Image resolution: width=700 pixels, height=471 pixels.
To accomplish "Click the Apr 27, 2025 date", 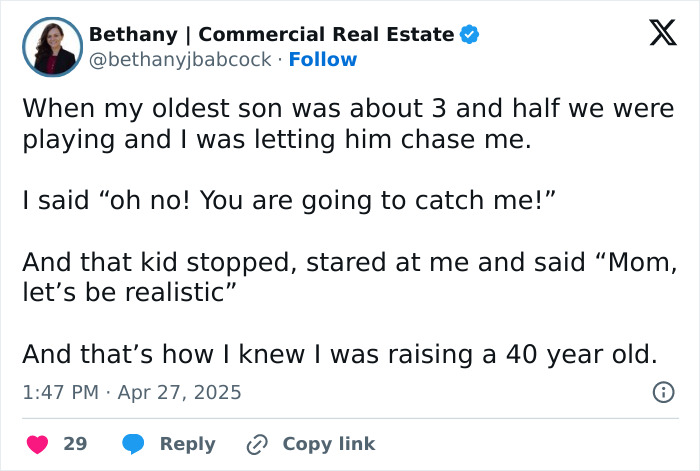I will 180,392.
